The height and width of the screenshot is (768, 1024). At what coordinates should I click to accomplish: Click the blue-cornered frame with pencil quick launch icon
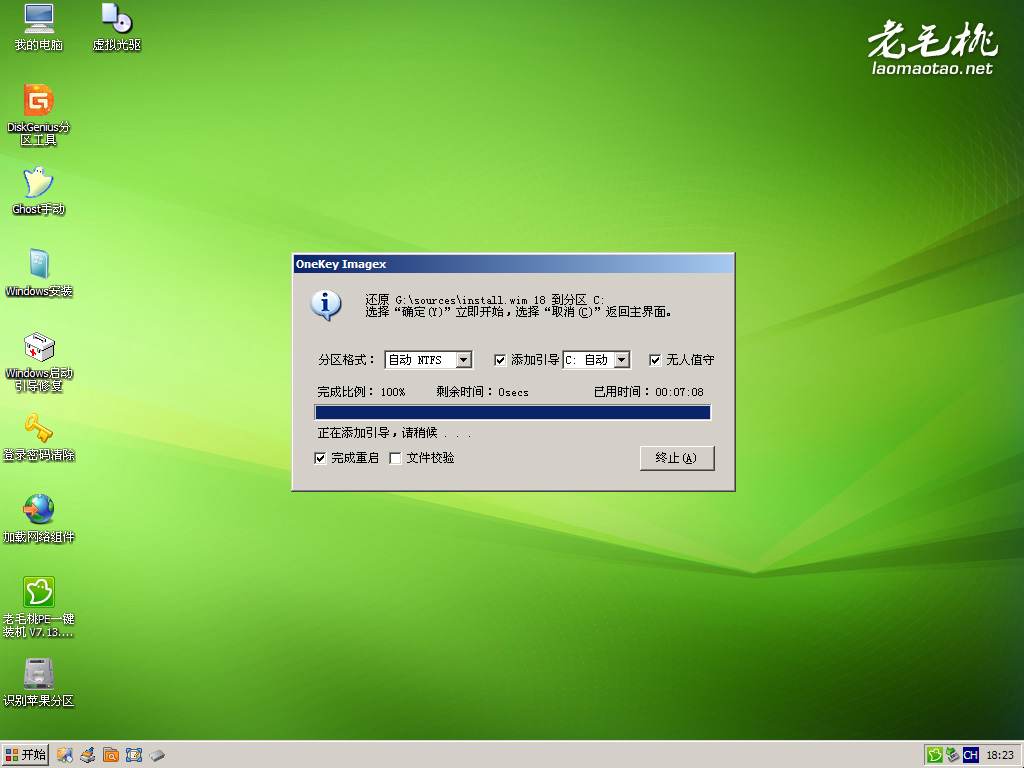click(134, 755)
